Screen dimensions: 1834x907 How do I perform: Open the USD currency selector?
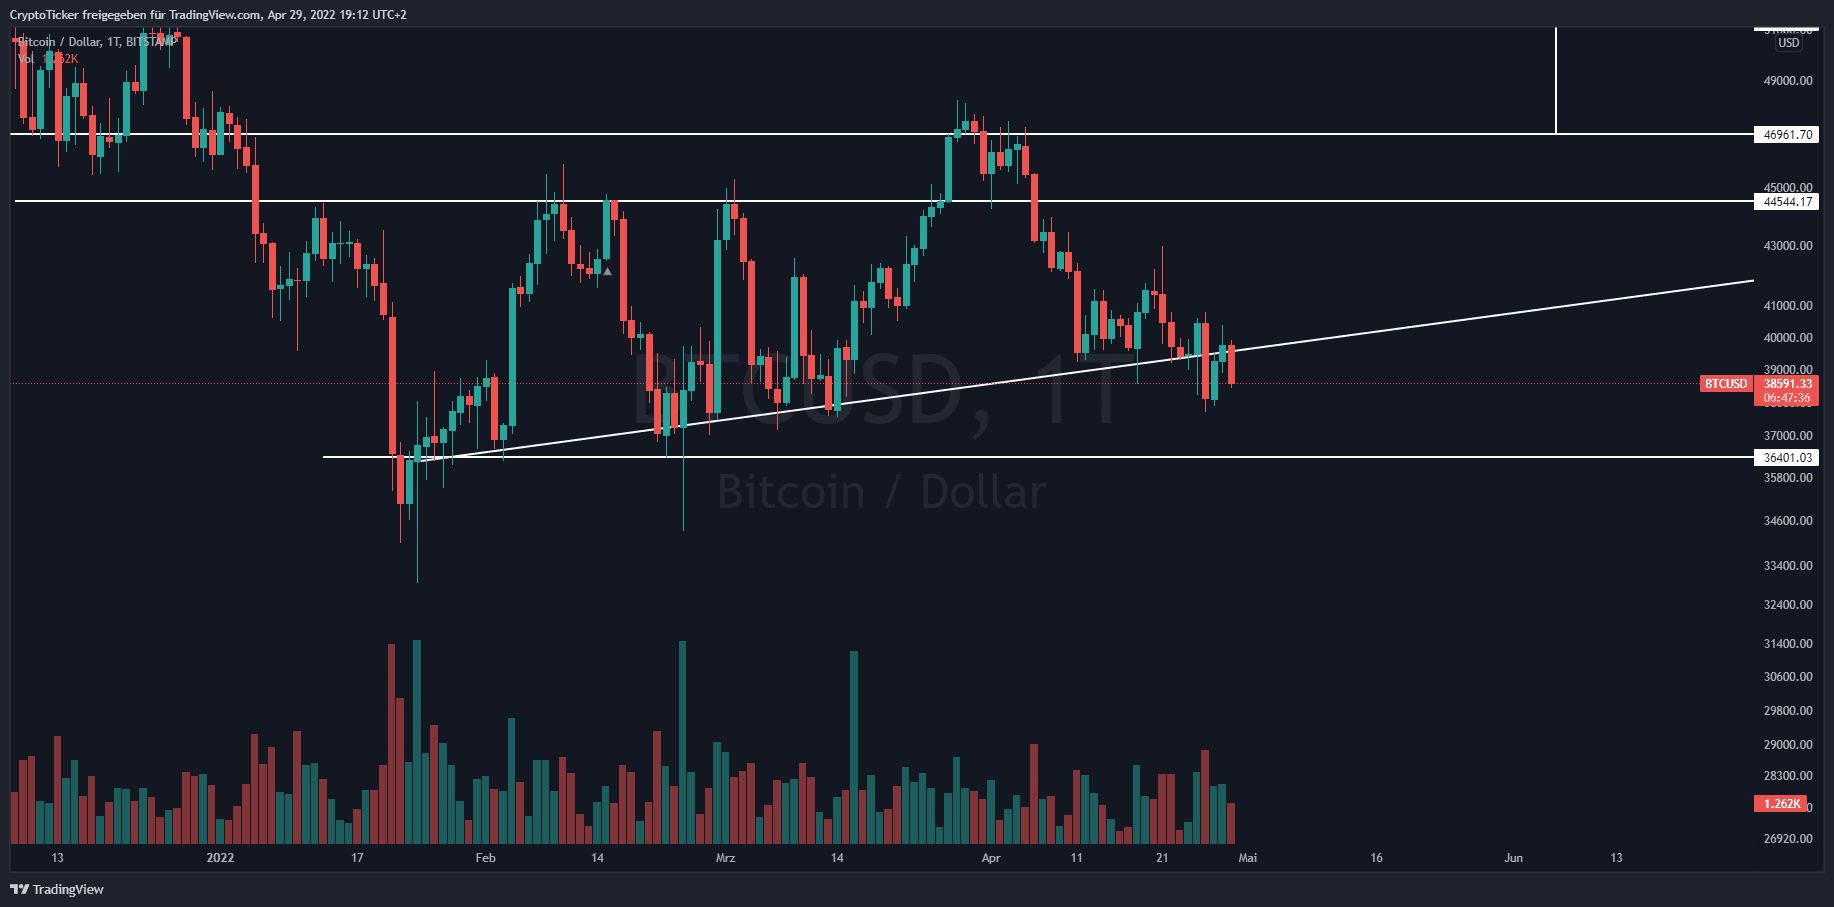1788,43
